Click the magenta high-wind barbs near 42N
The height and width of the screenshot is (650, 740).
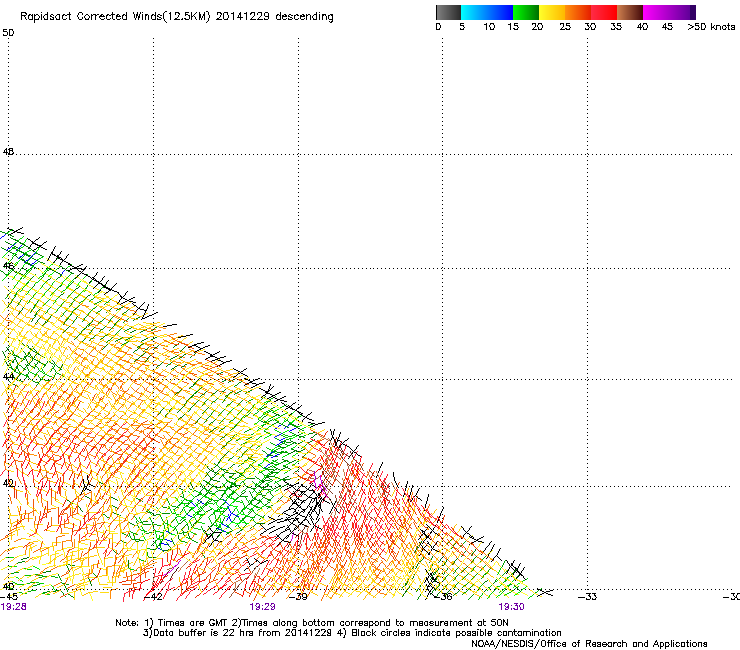(320, 484)
